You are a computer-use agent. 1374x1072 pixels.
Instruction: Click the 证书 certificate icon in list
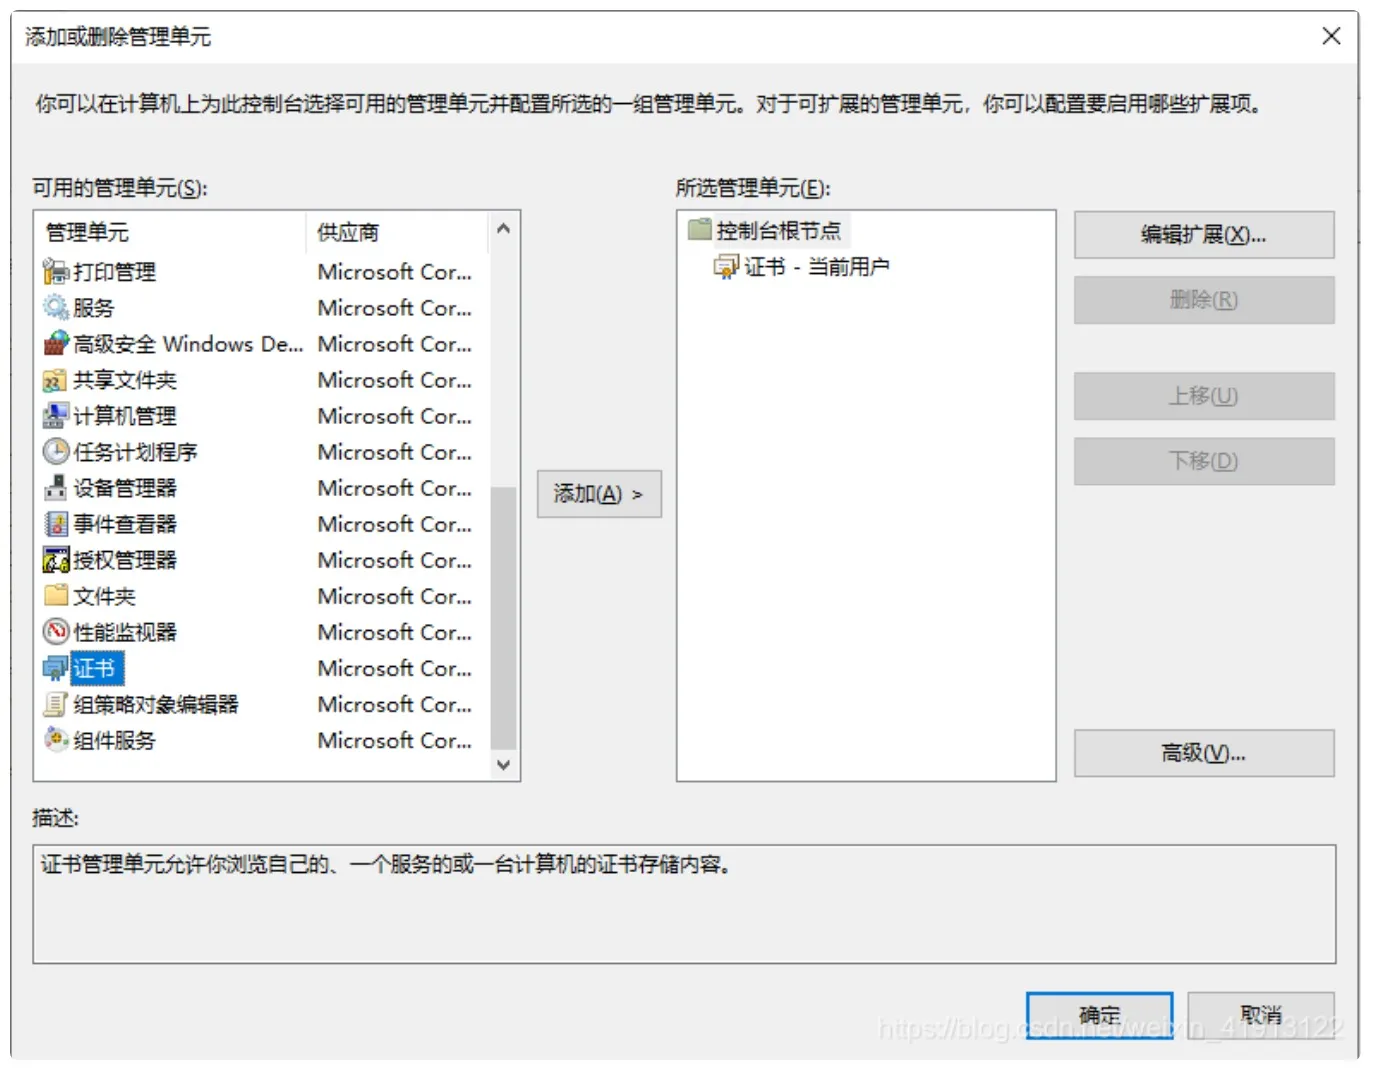56,668
